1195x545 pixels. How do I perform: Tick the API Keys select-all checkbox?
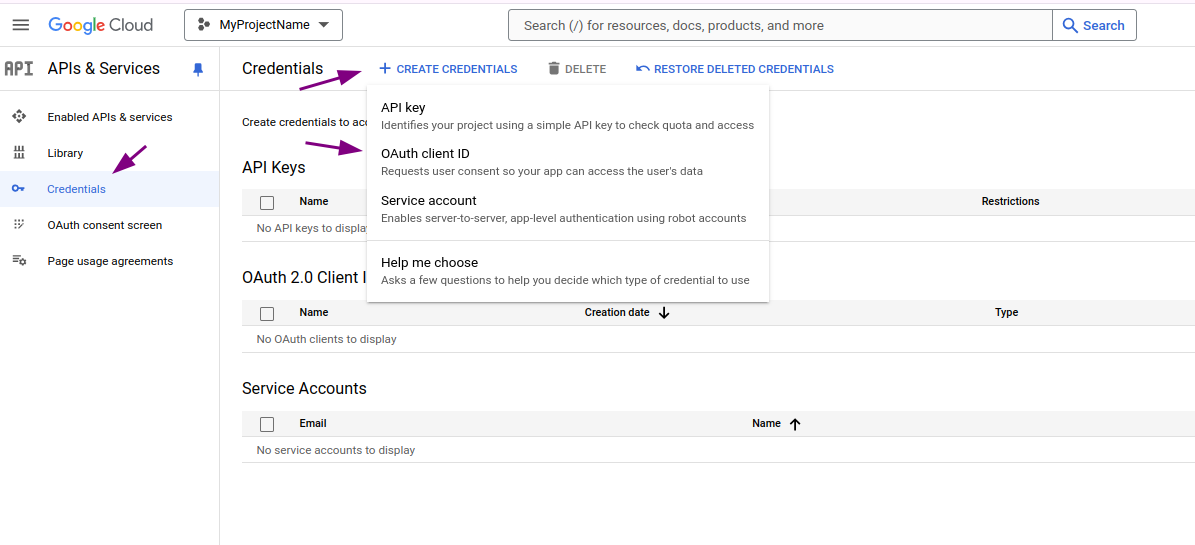tap(267, 202)
